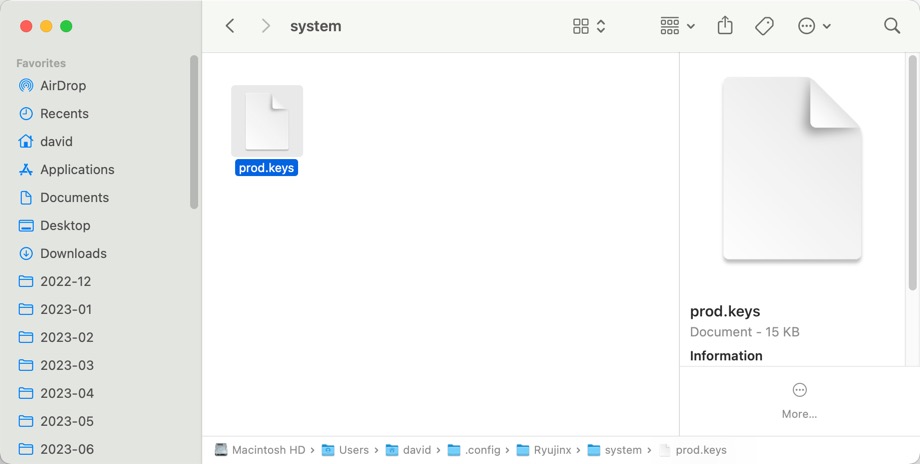Image resolution: width=920 pixels, height=464 pixels.
Task: Click the Share toolbar icon
Action: (x=725, y=25)
